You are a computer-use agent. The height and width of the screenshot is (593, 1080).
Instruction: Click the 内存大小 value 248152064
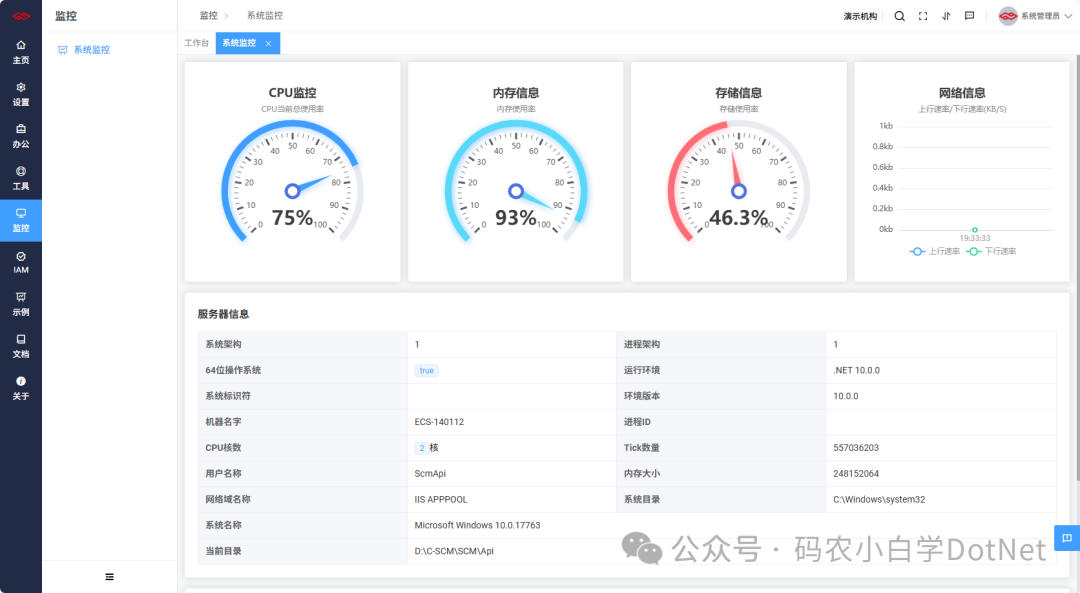coord(856,473)
